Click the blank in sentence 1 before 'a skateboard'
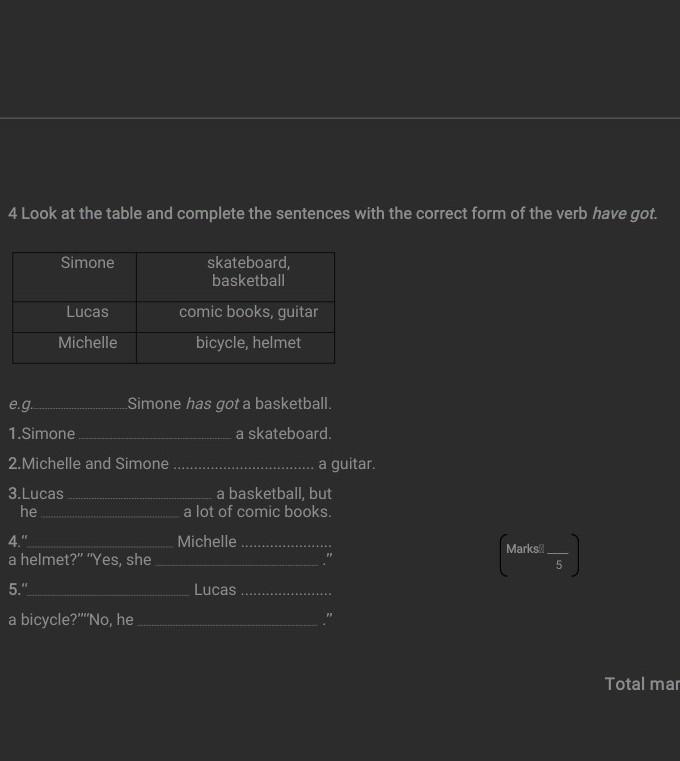The width and height of the screenshot is (680, 761). click(x=154, y=436)
